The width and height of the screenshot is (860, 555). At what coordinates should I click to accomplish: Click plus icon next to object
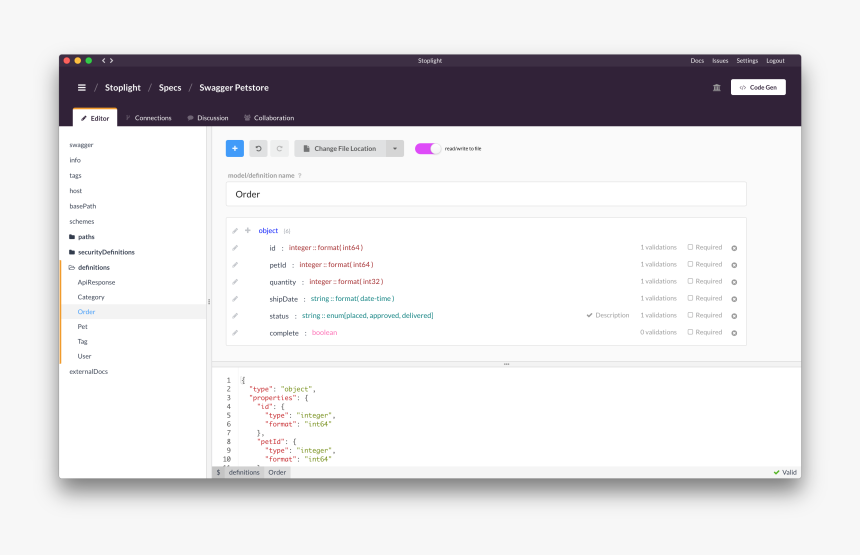click(x=248, y=230)
